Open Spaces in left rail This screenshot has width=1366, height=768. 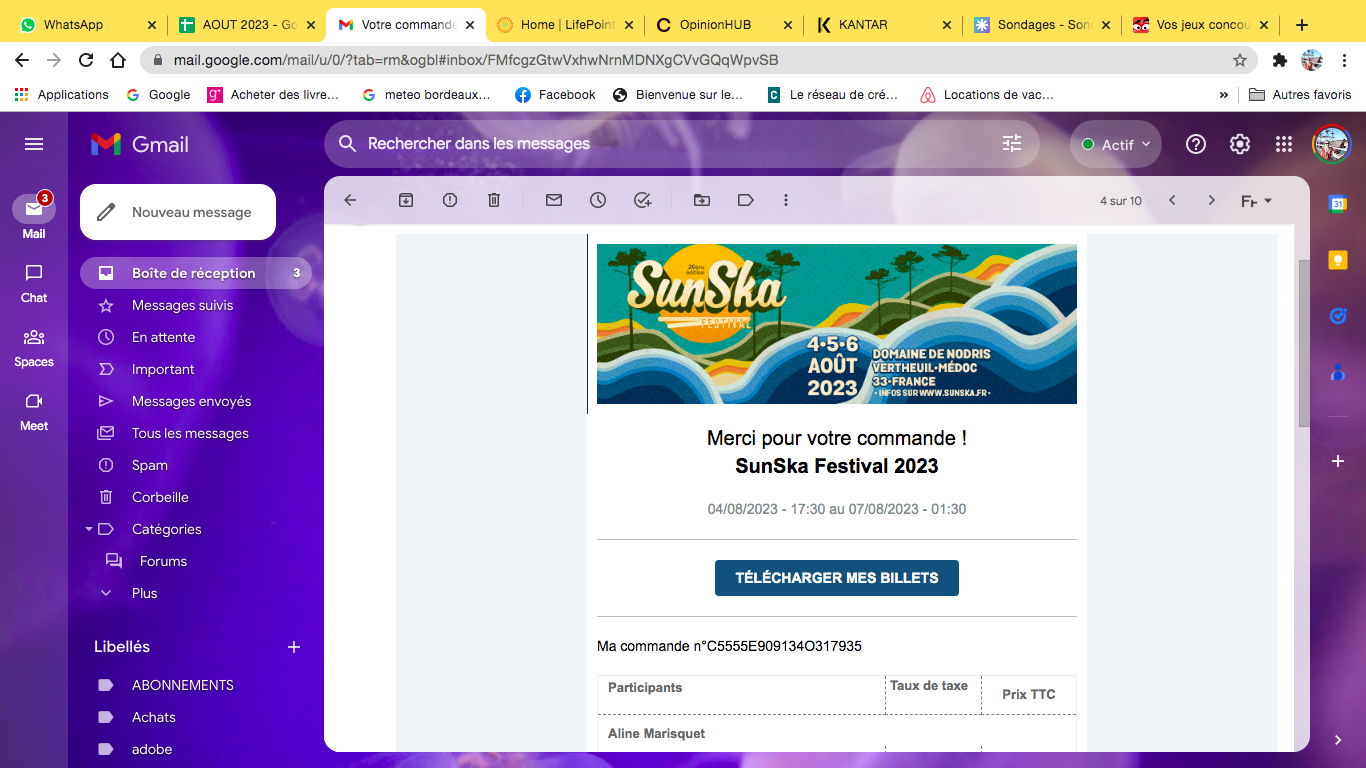[x=34, y=347]
